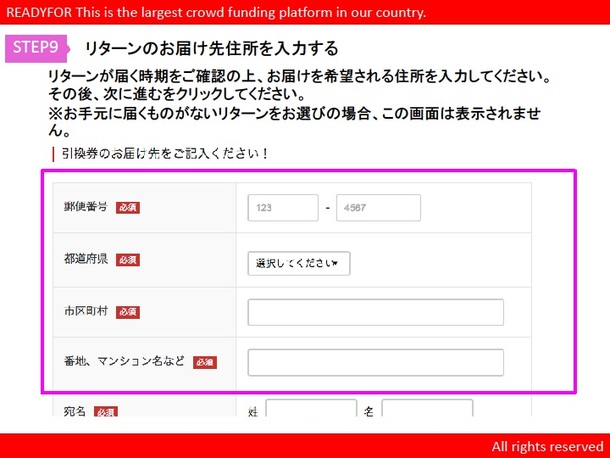The height and width of the screenshot is (458, 610).
Task: Click the 都道府県 field label
Action: coord(86,259)
